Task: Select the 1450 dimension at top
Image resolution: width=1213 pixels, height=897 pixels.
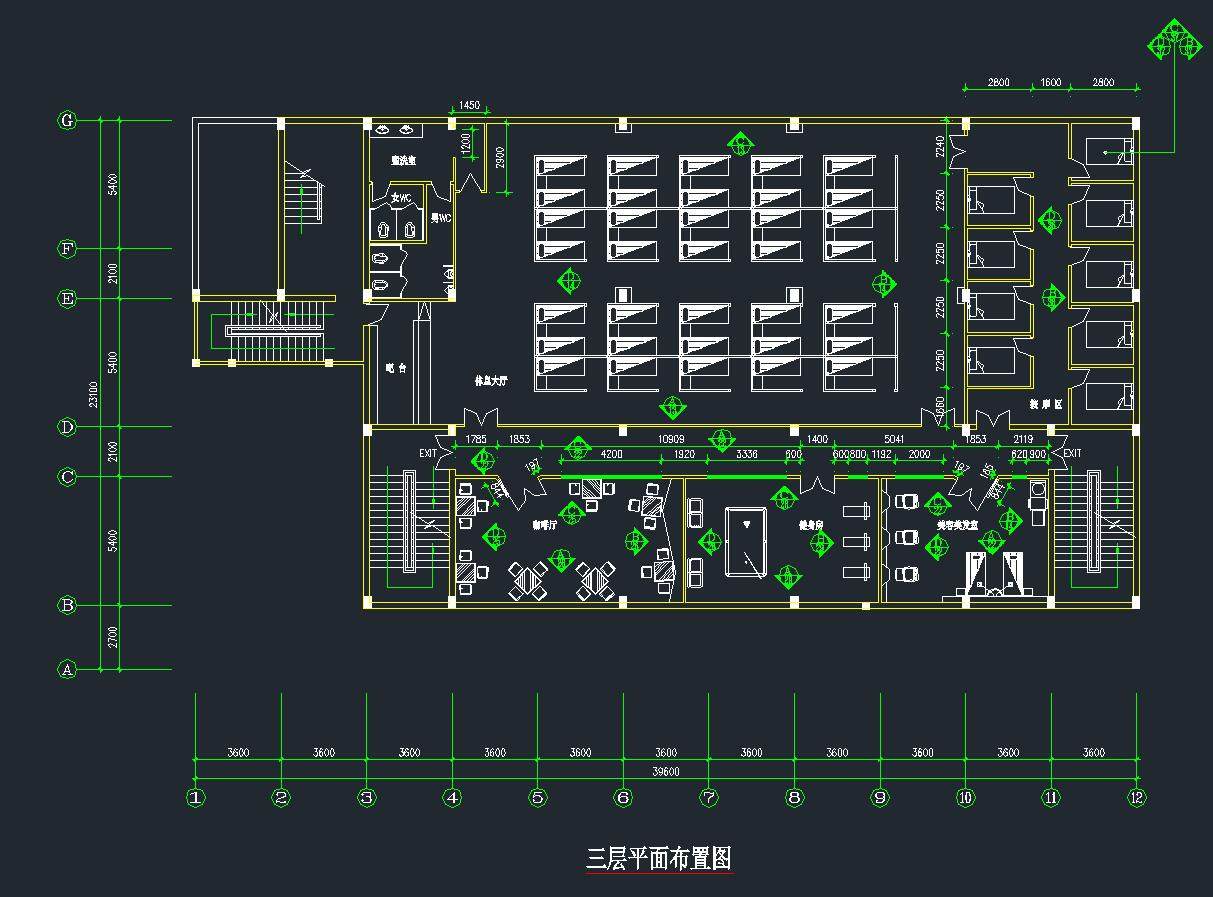Action: [469, 105]
